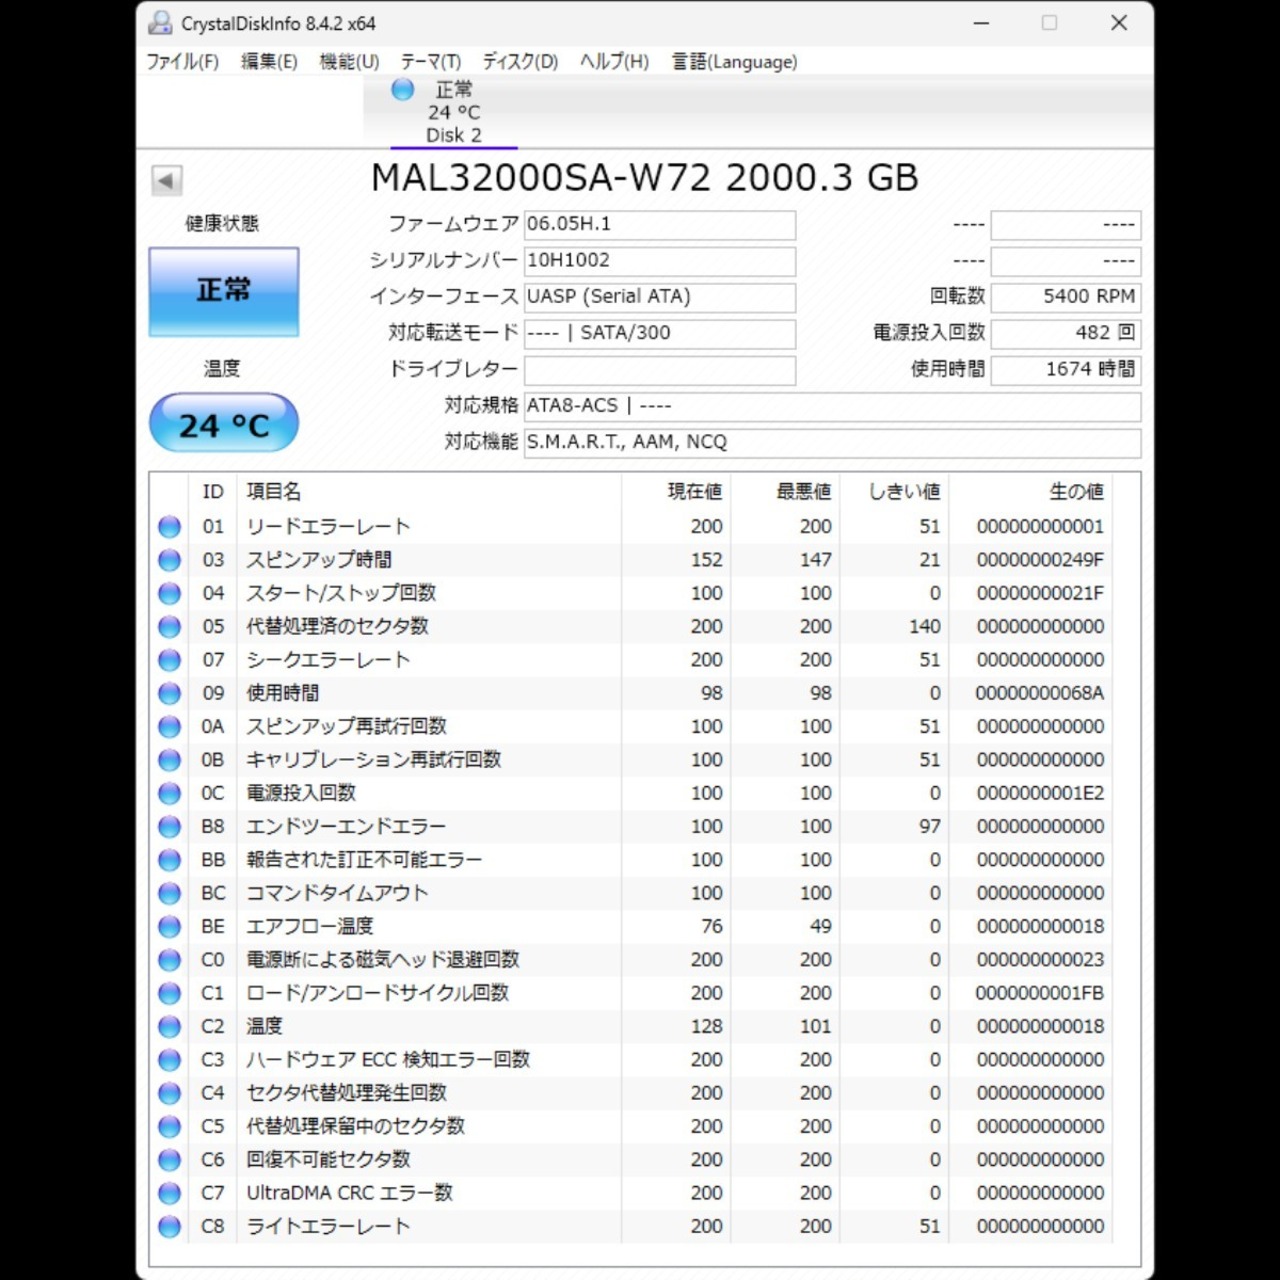Viewport: 1280px width, 1280px height.
Task: Click status orb for ID C1 ロード/アンロードサイクル回数
Action: (x=169, y=993)
